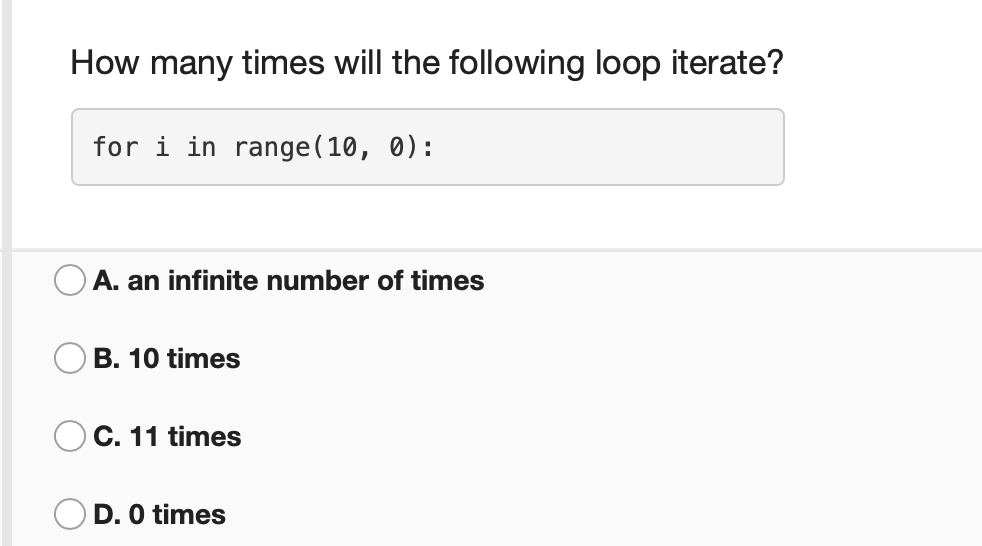This screenshot has height=546, width=982.
Task: Click the "C. 11 times" answer text
Action: [x=167, y=436]
